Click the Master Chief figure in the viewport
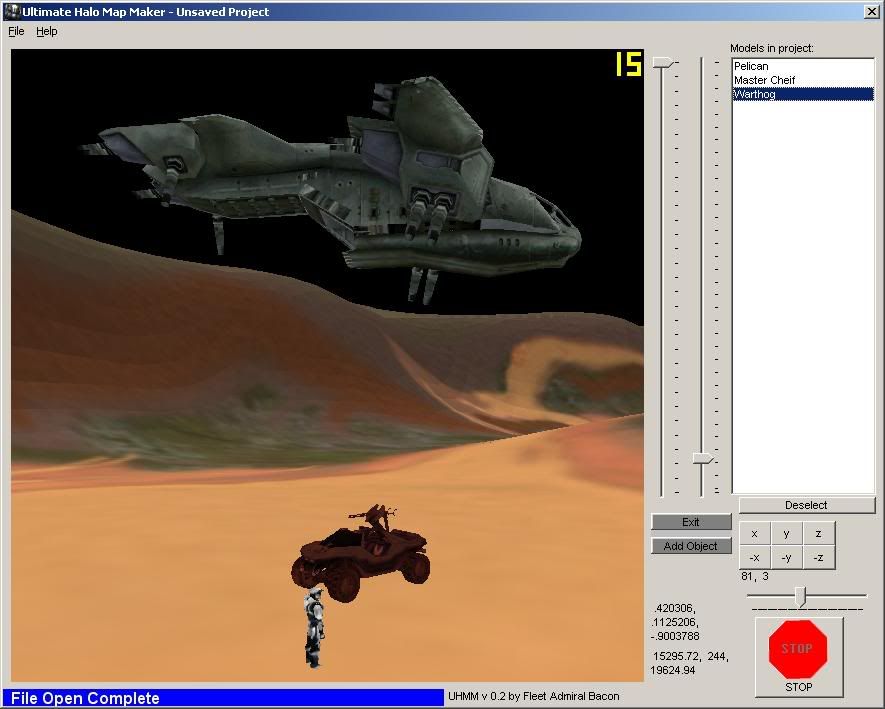The image size is (885, 709). tap(314, 627)
